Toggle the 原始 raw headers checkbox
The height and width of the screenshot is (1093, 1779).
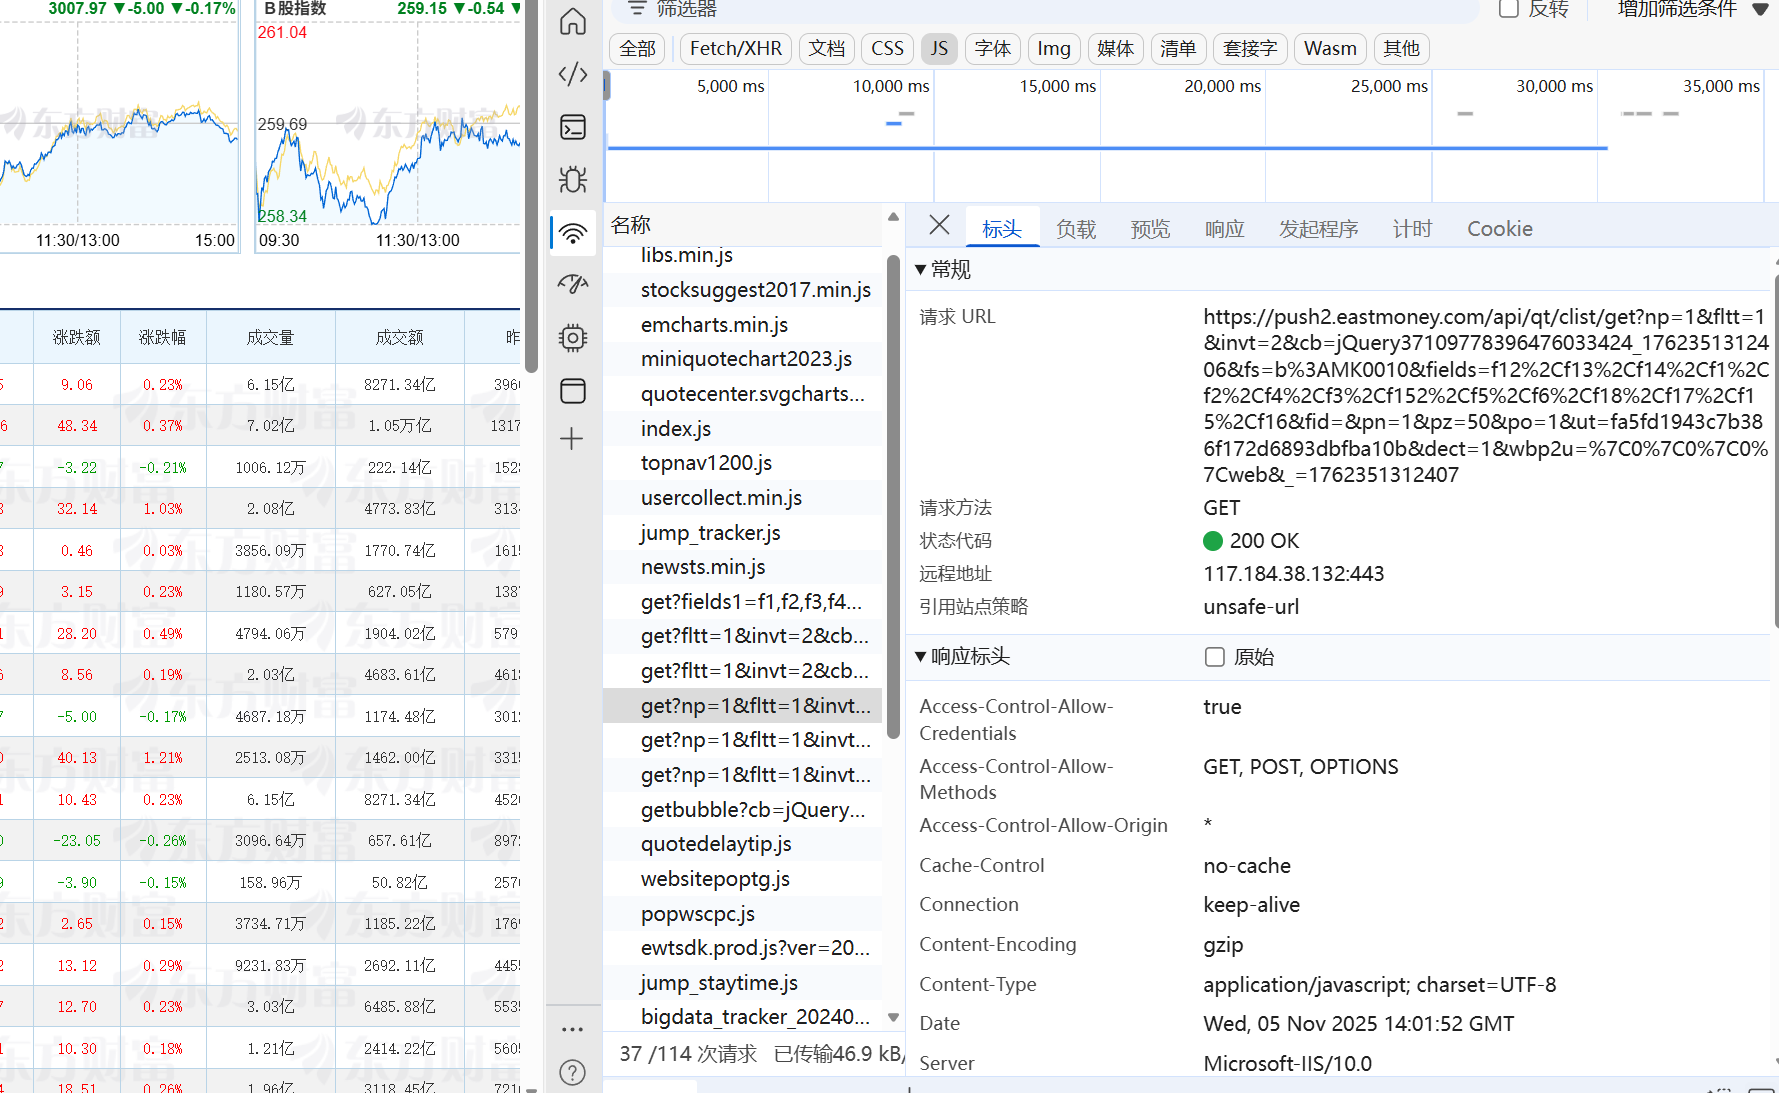(x=1215, y=657)
